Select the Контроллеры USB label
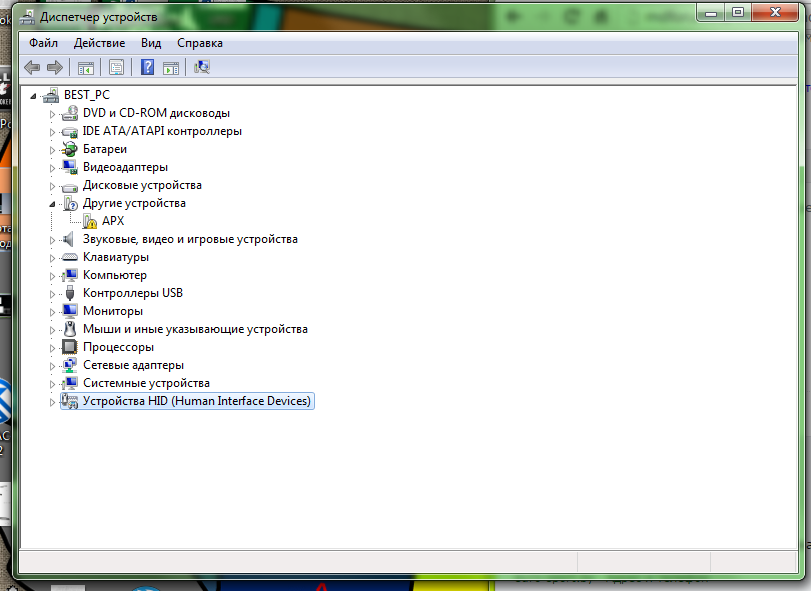811x591 pixels. coord(133,293)
